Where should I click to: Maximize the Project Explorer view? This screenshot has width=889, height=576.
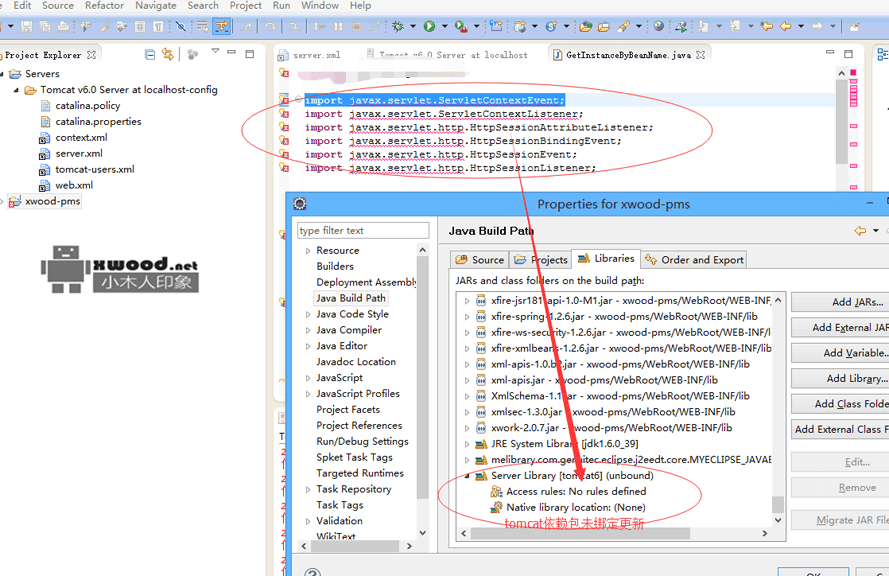[x=249, y=54]
